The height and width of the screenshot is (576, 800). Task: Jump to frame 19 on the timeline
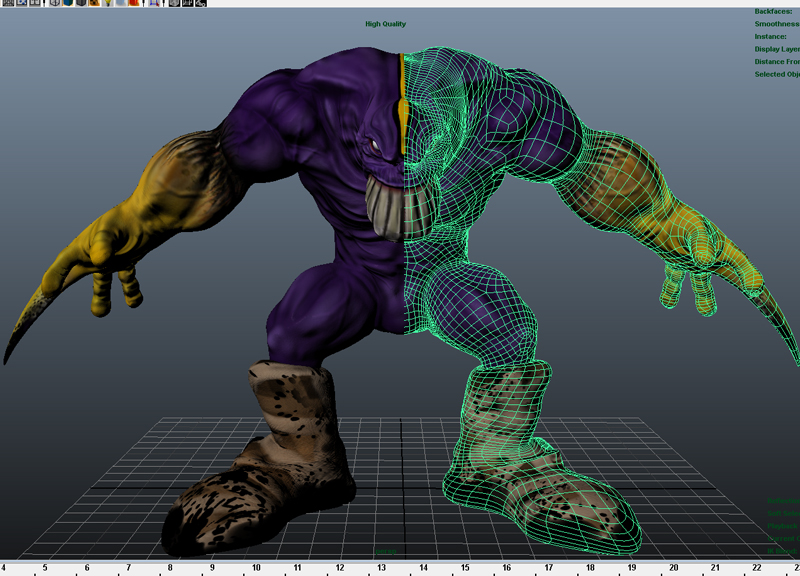[632, 568]
